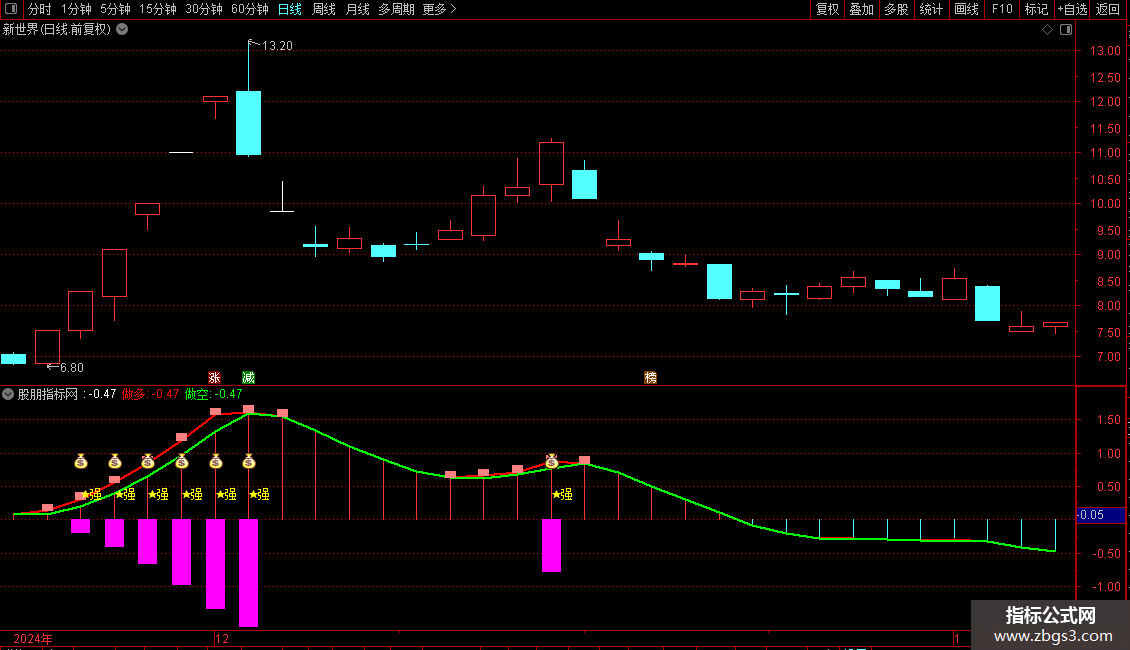Expand dropdown next to 新世界(日线.前复权)

[x=123, y=30]
